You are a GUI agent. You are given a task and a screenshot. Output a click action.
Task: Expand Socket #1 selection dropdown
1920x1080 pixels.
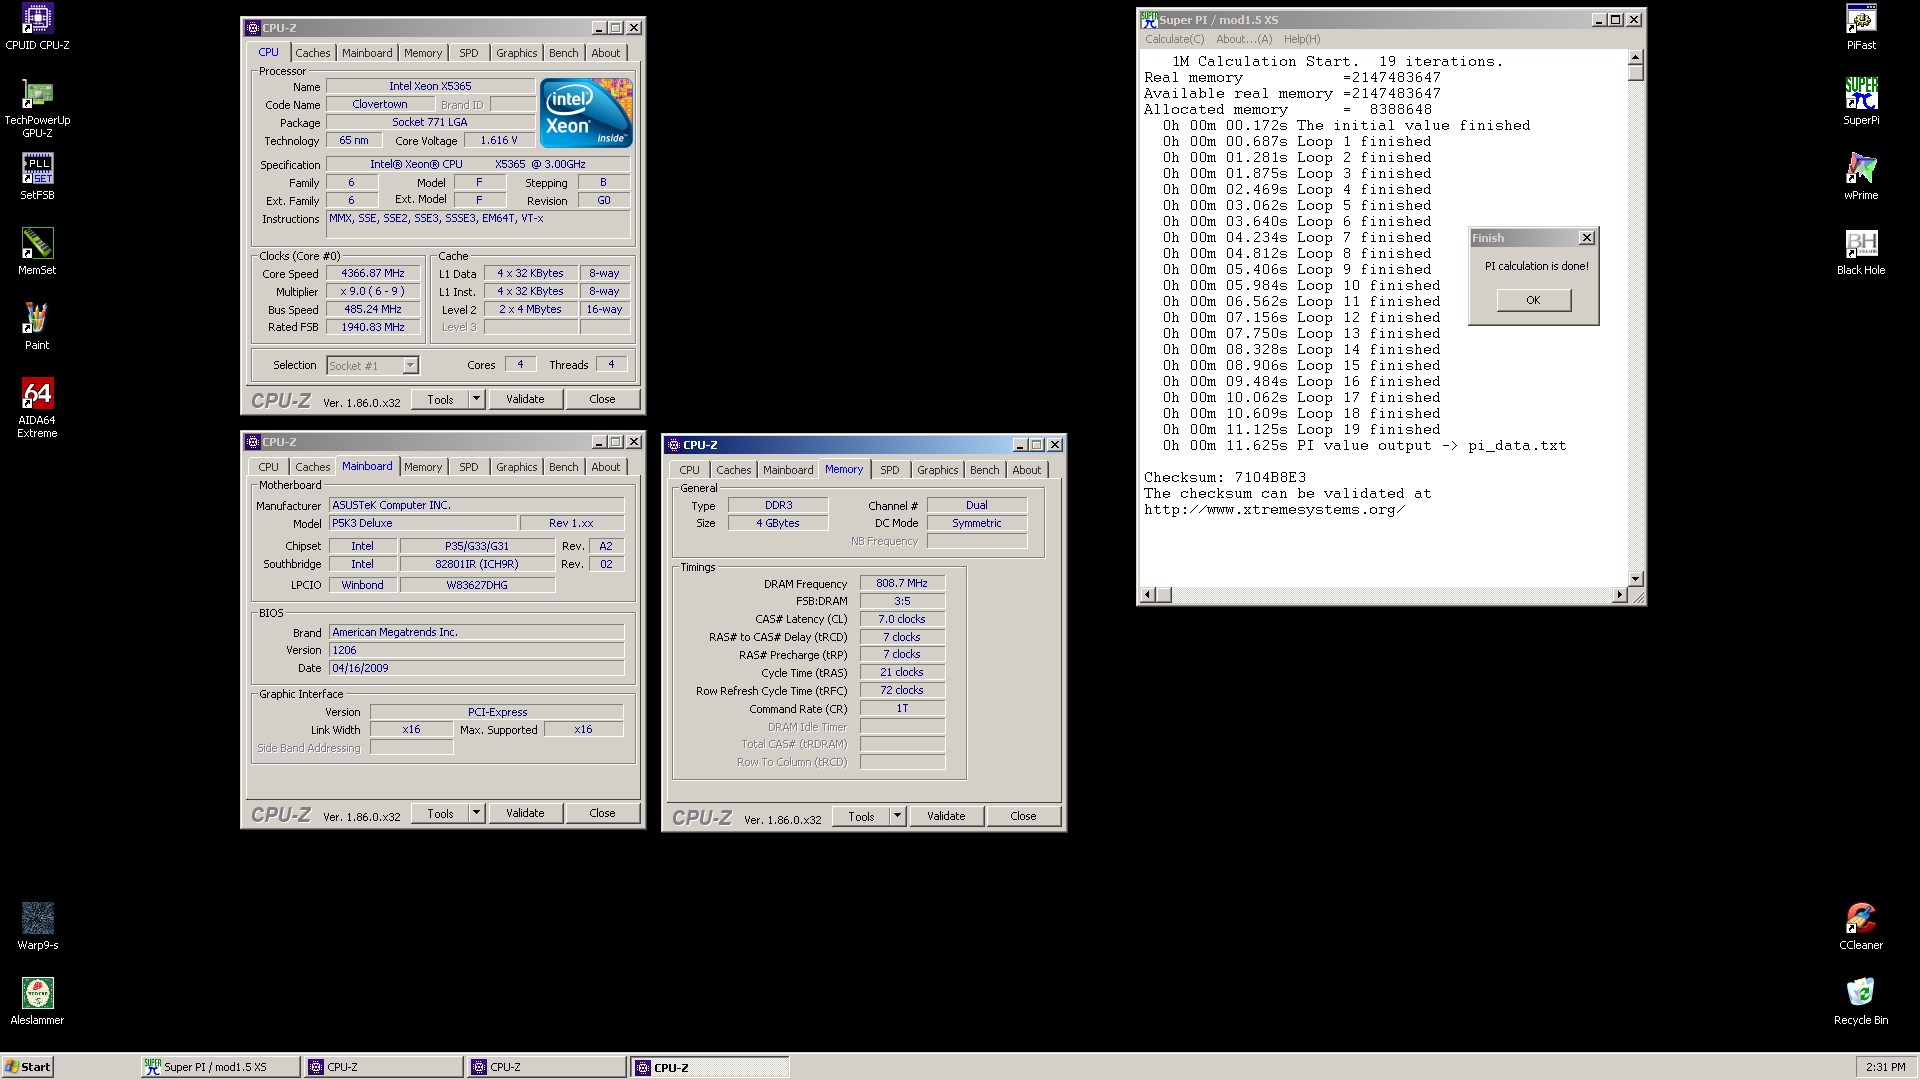pos(410,366)
